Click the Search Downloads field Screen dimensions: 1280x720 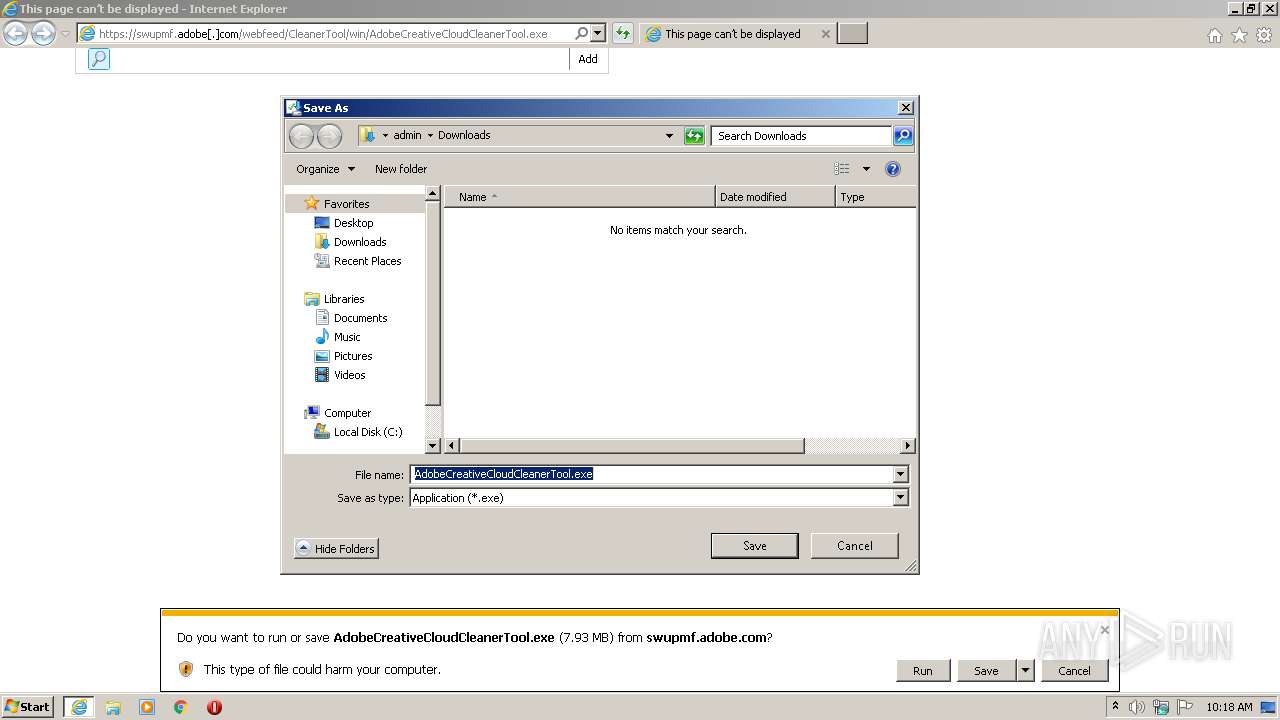801,136
